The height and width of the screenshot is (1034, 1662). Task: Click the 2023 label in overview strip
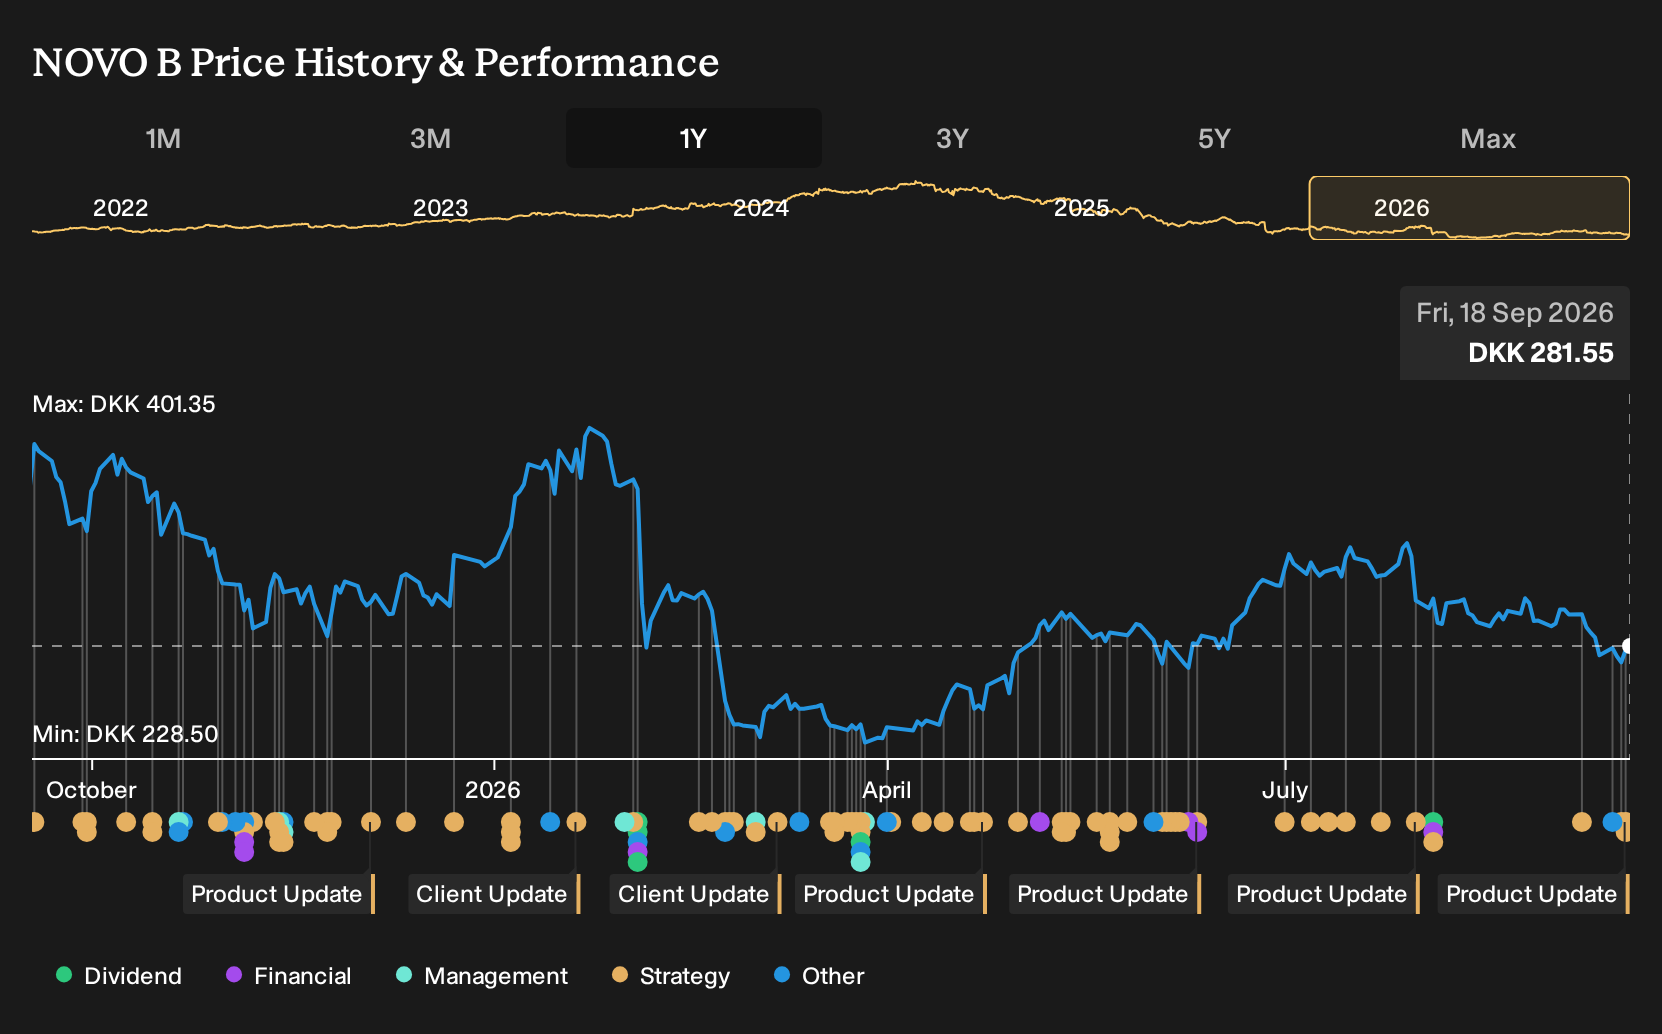(440, 208)
